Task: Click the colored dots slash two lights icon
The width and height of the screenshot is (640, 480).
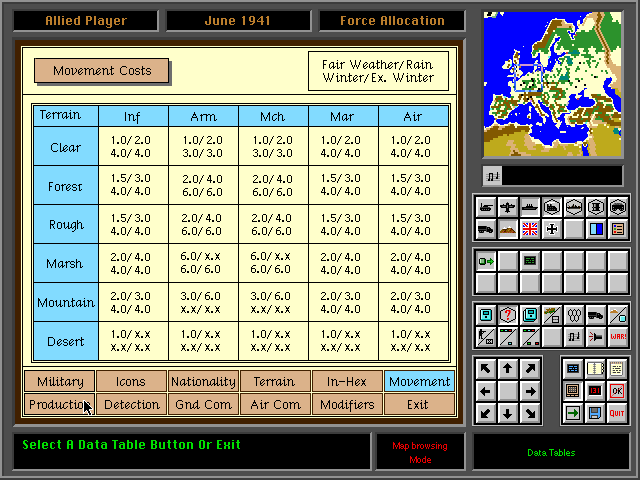Action: click(530, 337)
